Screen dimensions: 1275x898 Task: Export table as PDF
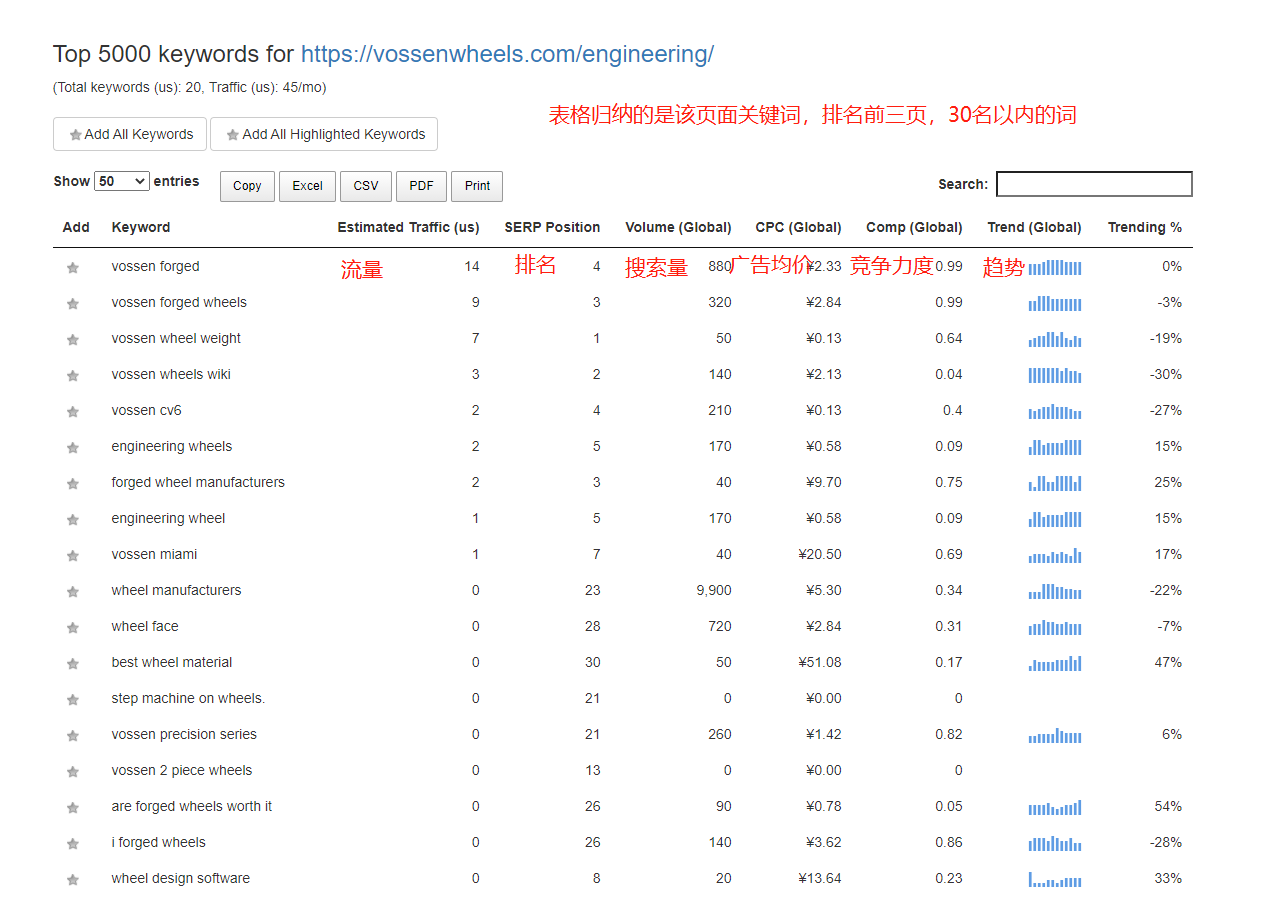point(421,186)
